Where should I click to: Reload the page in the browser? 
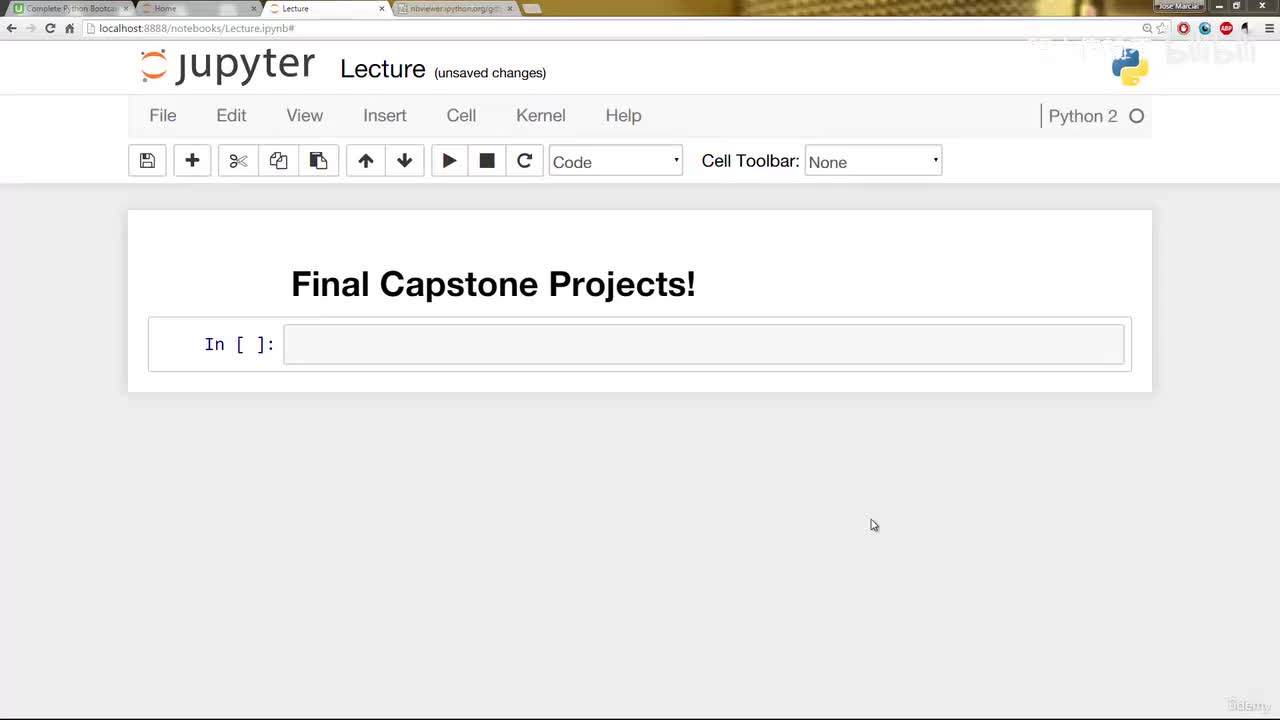tap(50, 28)
